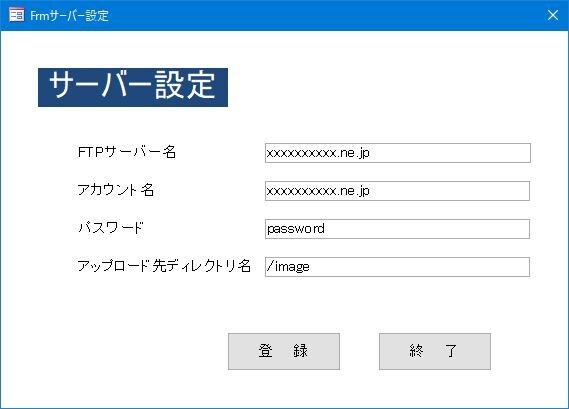Click the Frmサーバー設定 title text
569x409 pixels.
coord(69,15)
